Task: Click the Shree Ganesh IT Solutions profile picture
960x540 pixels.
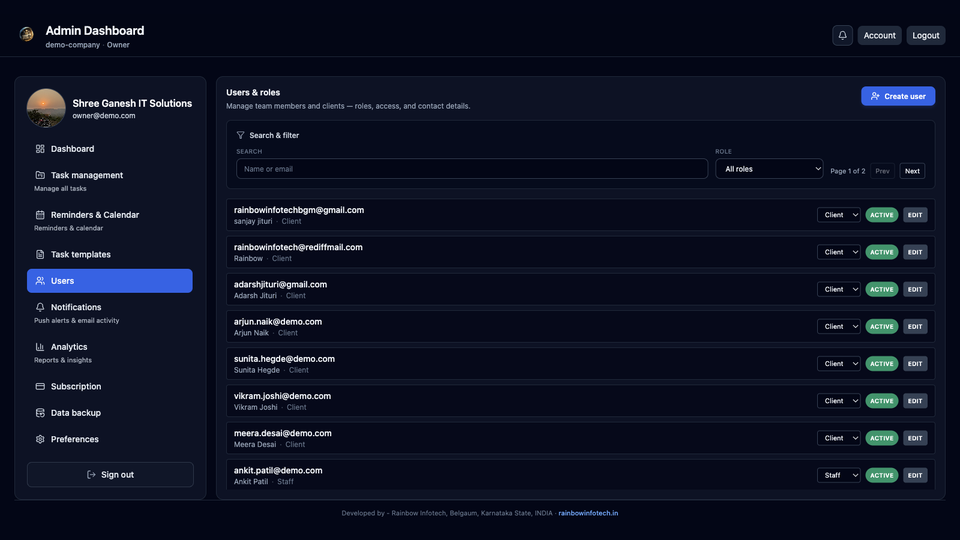Action: click(46, 108)
